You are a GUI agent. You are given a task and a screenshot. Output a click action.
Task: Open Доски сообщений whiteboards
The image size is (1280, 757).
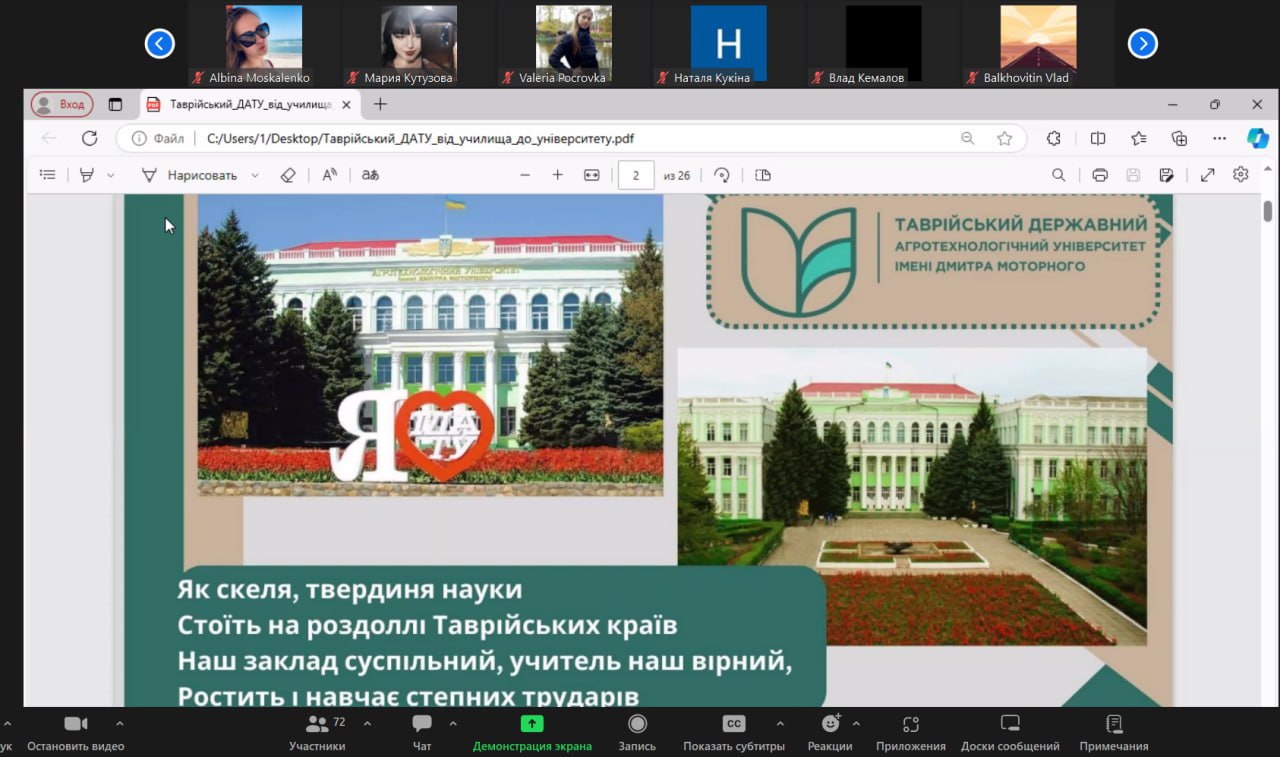pyautogui.click(x=1010, y=732)
